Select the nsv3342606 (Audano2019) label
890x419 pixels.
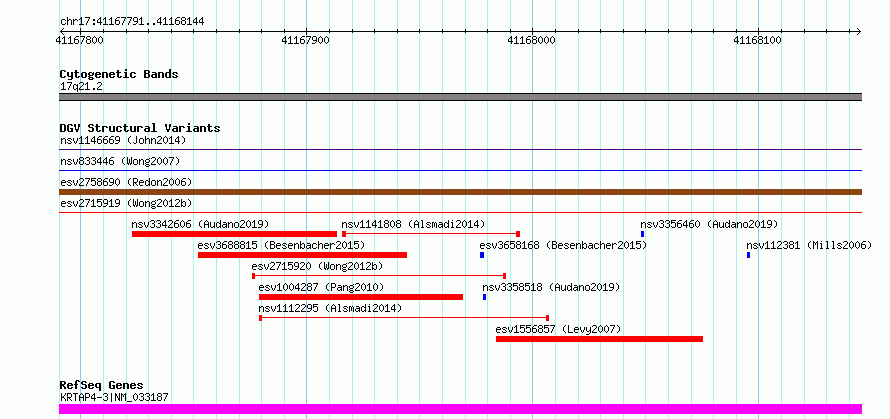tap(200, 224)
